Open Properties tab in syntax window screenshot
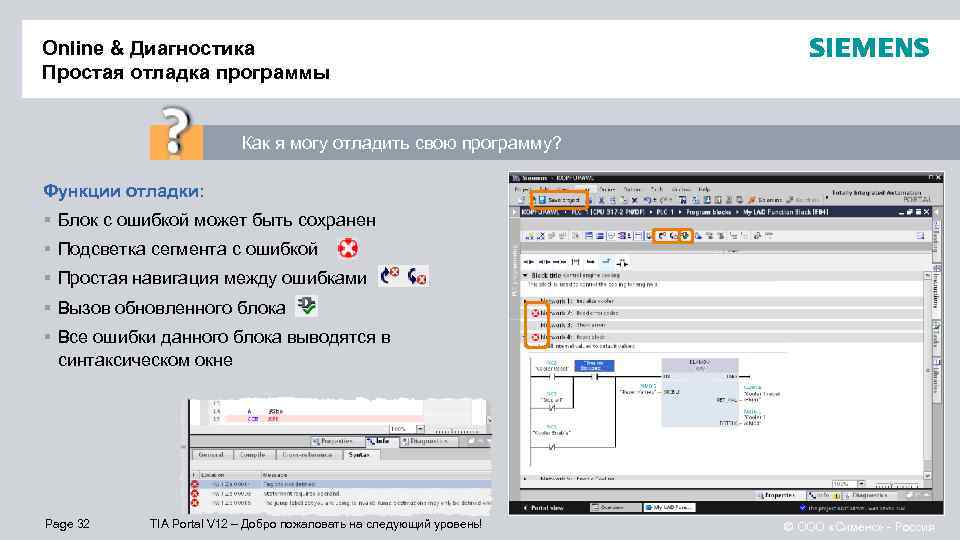Viewport: 960px width, 540px height. pyautogui.click(x=336, y=441)
